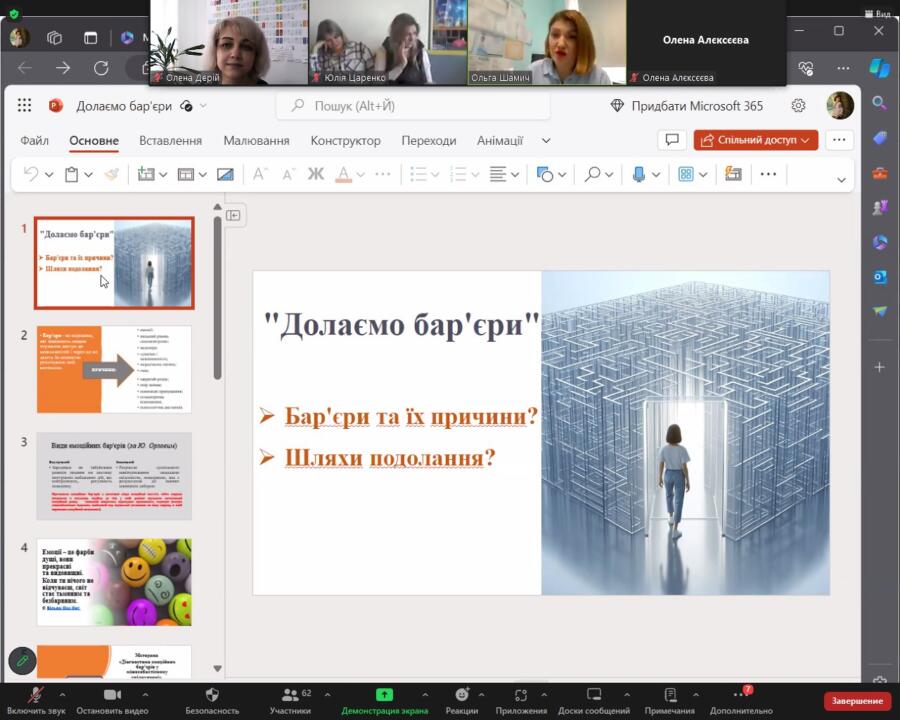This screenshot has width=900, height=720.
Task: Apply font color with underlined A icon
Action: click(343, 174)
